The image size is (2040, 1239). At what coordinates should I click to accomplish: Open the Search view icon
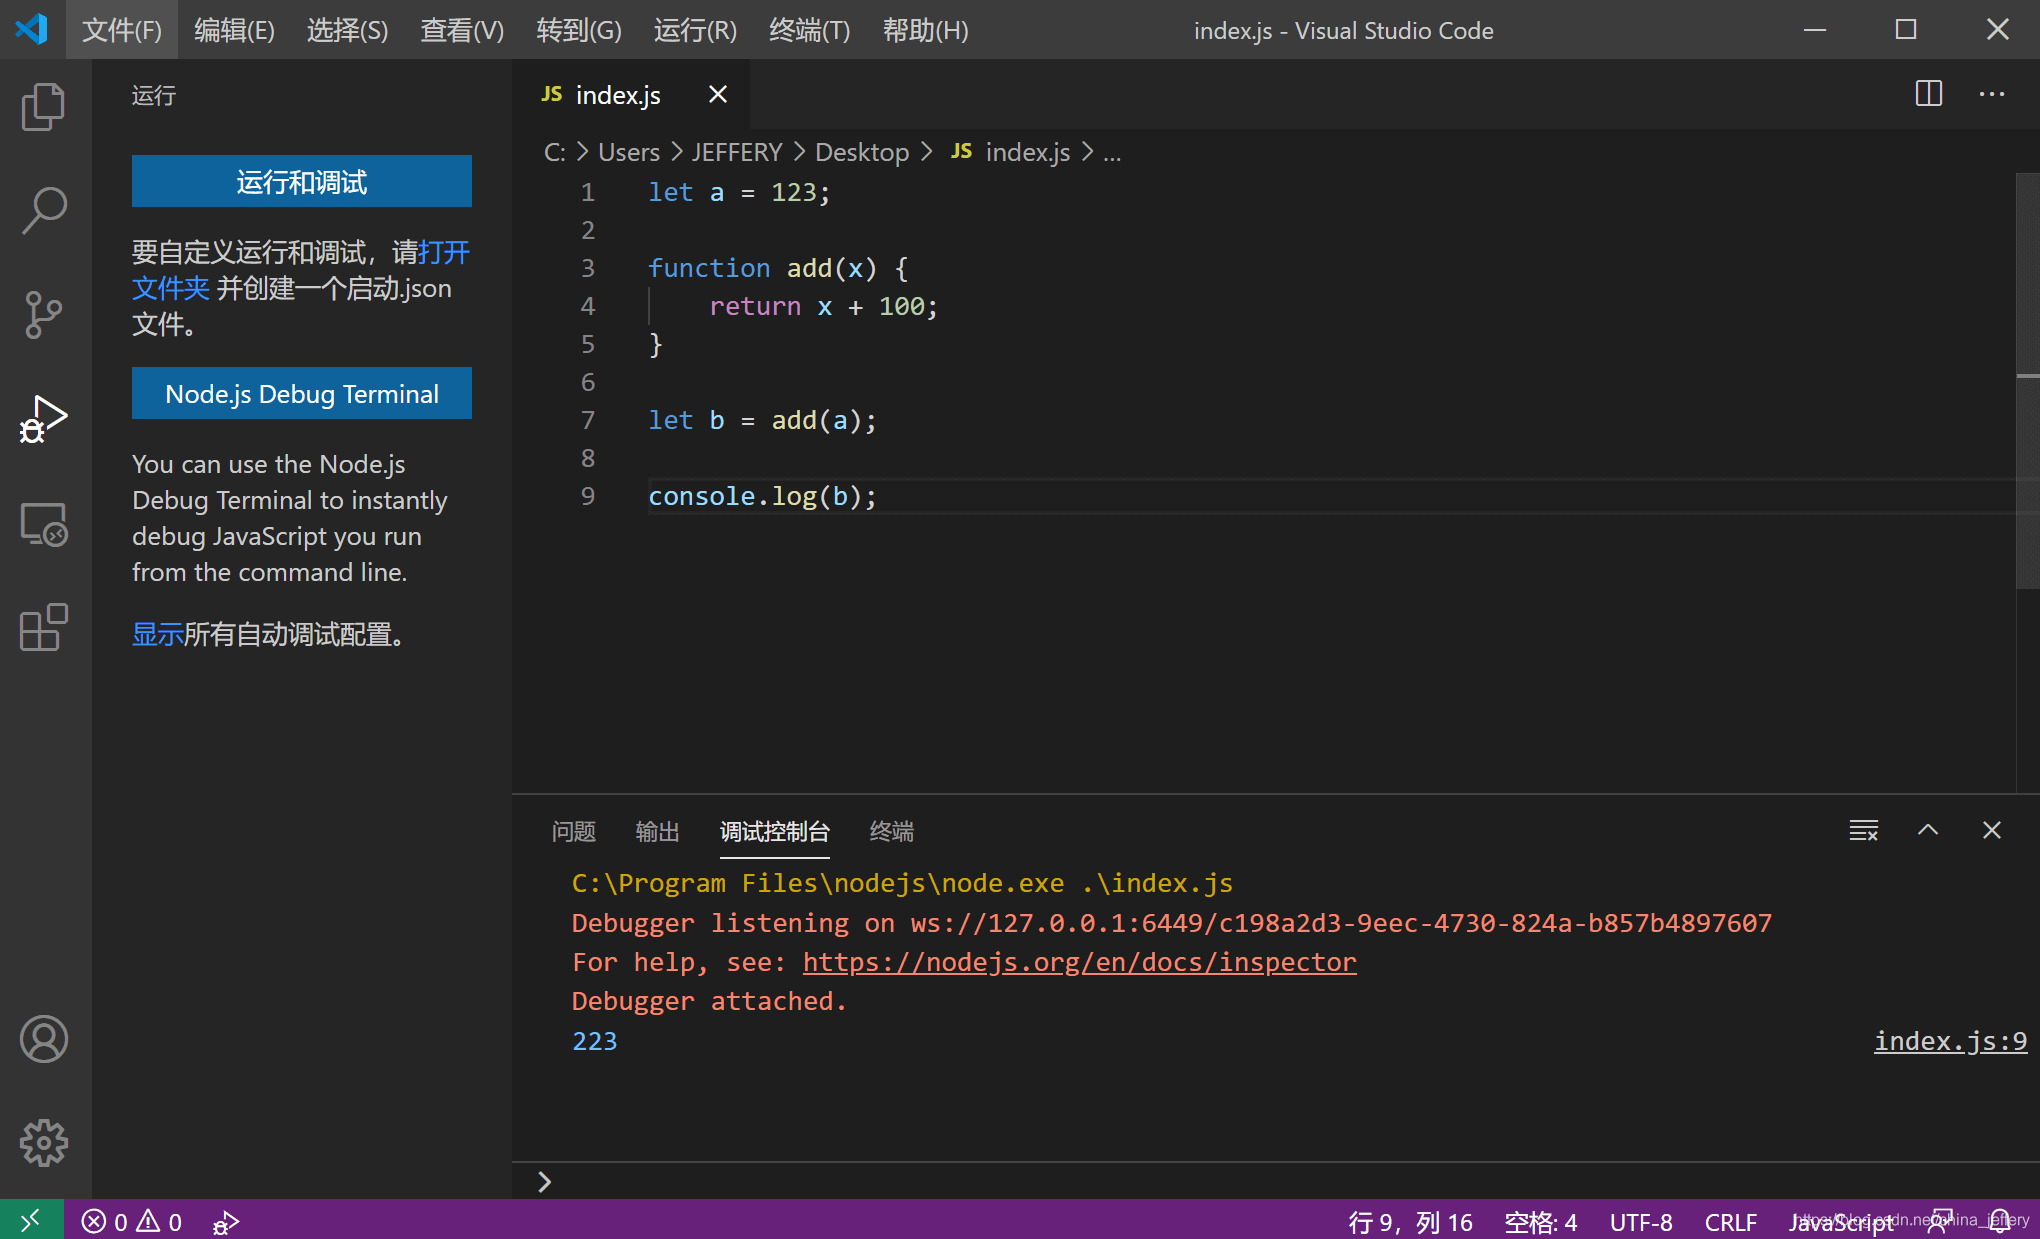pos(43,210)
